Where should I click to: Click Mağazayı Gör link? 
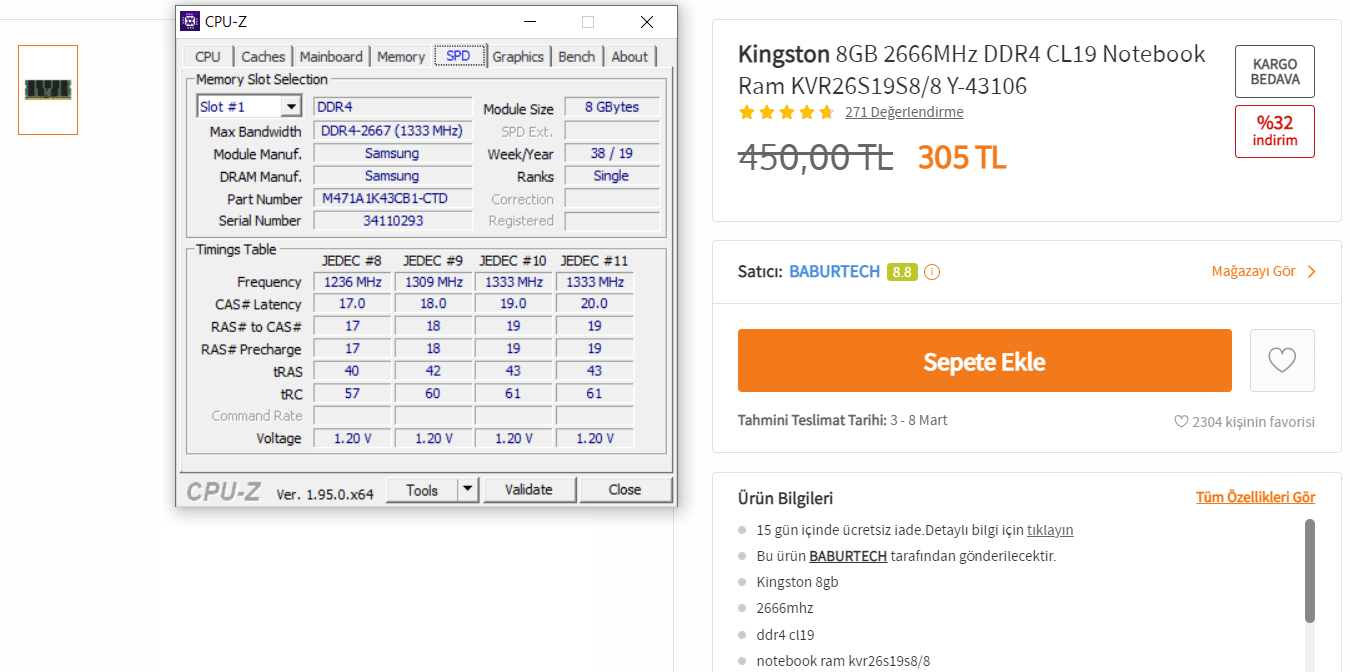coord(1253,272)
